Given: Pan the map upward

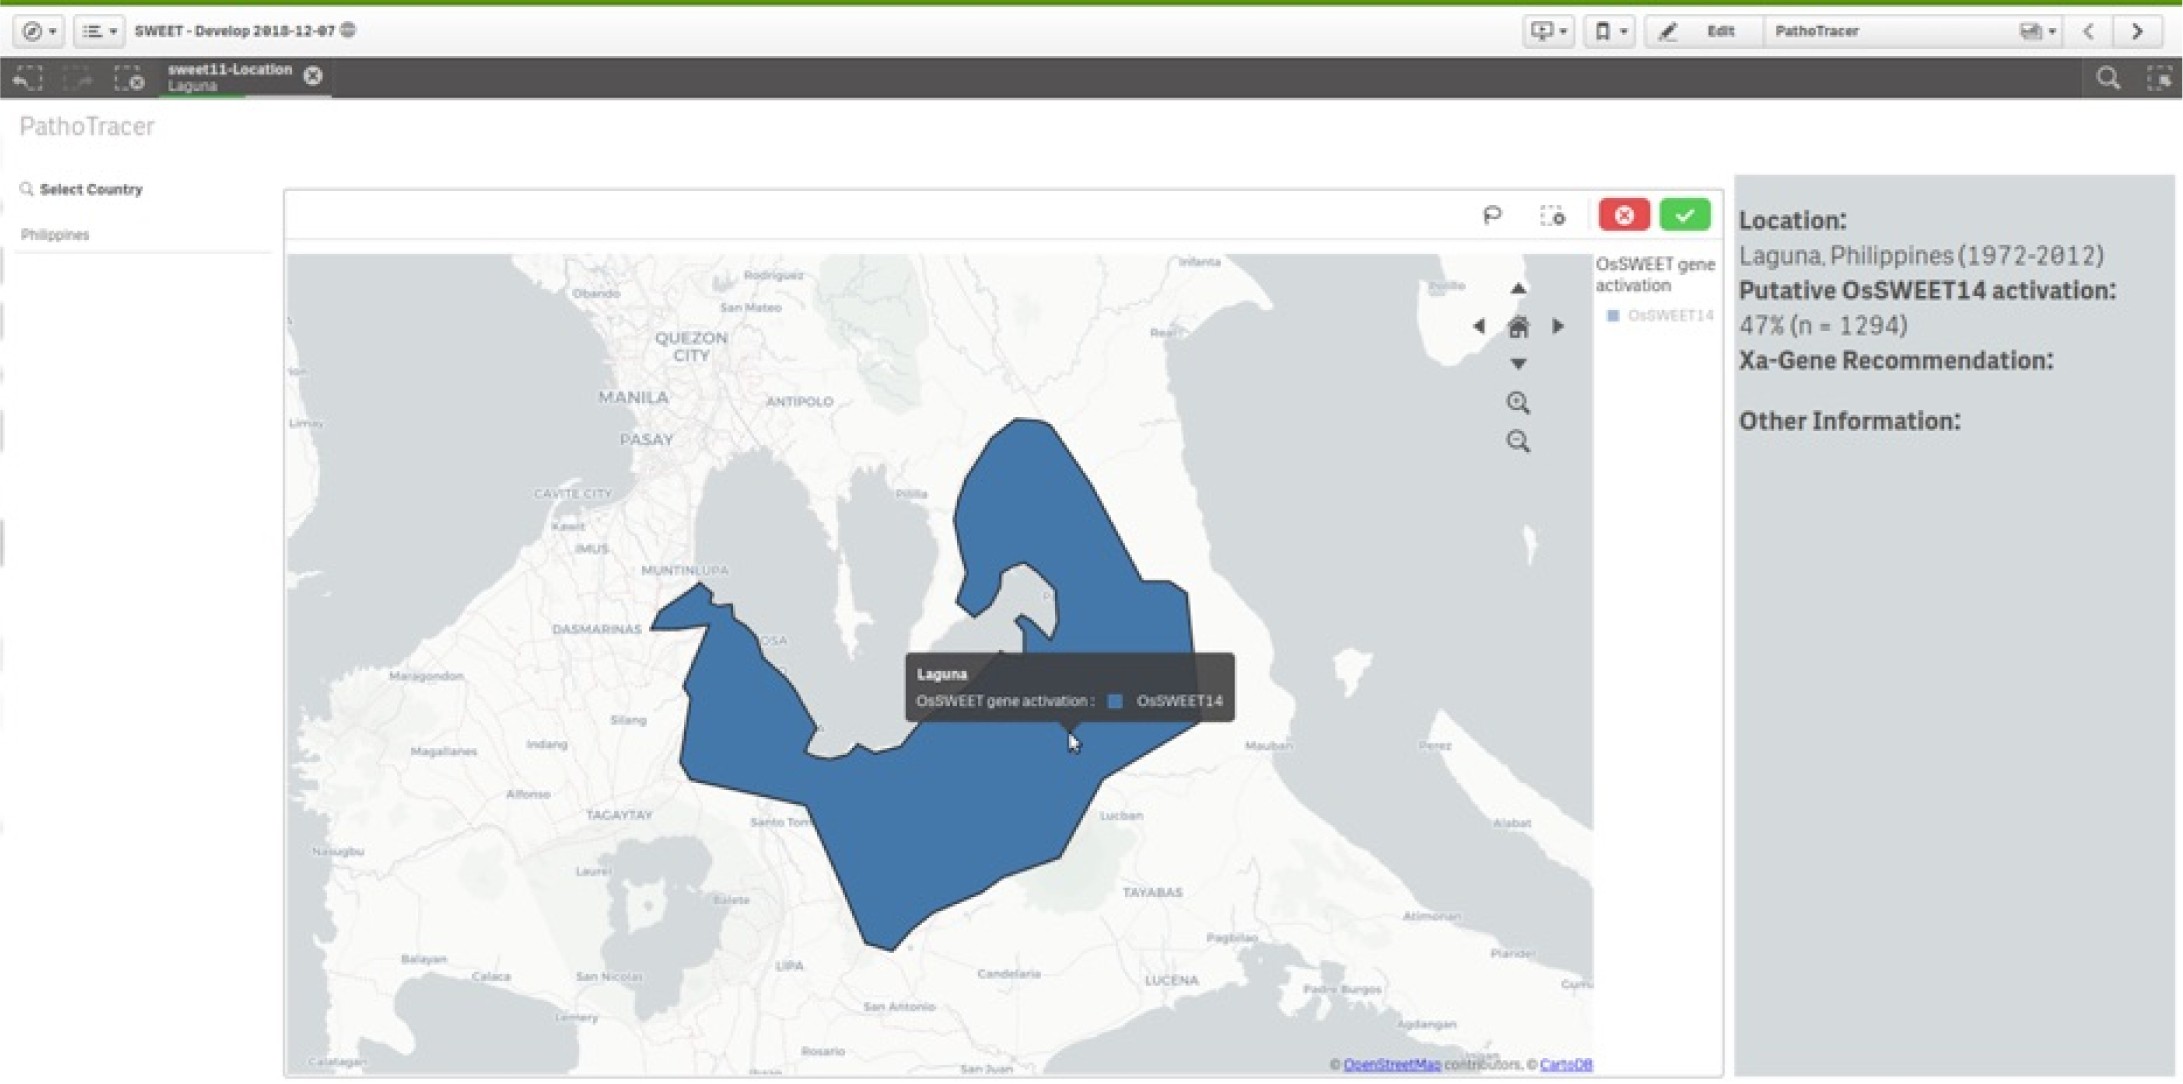Looking at the screenshot, I should tap(1518, 288).
